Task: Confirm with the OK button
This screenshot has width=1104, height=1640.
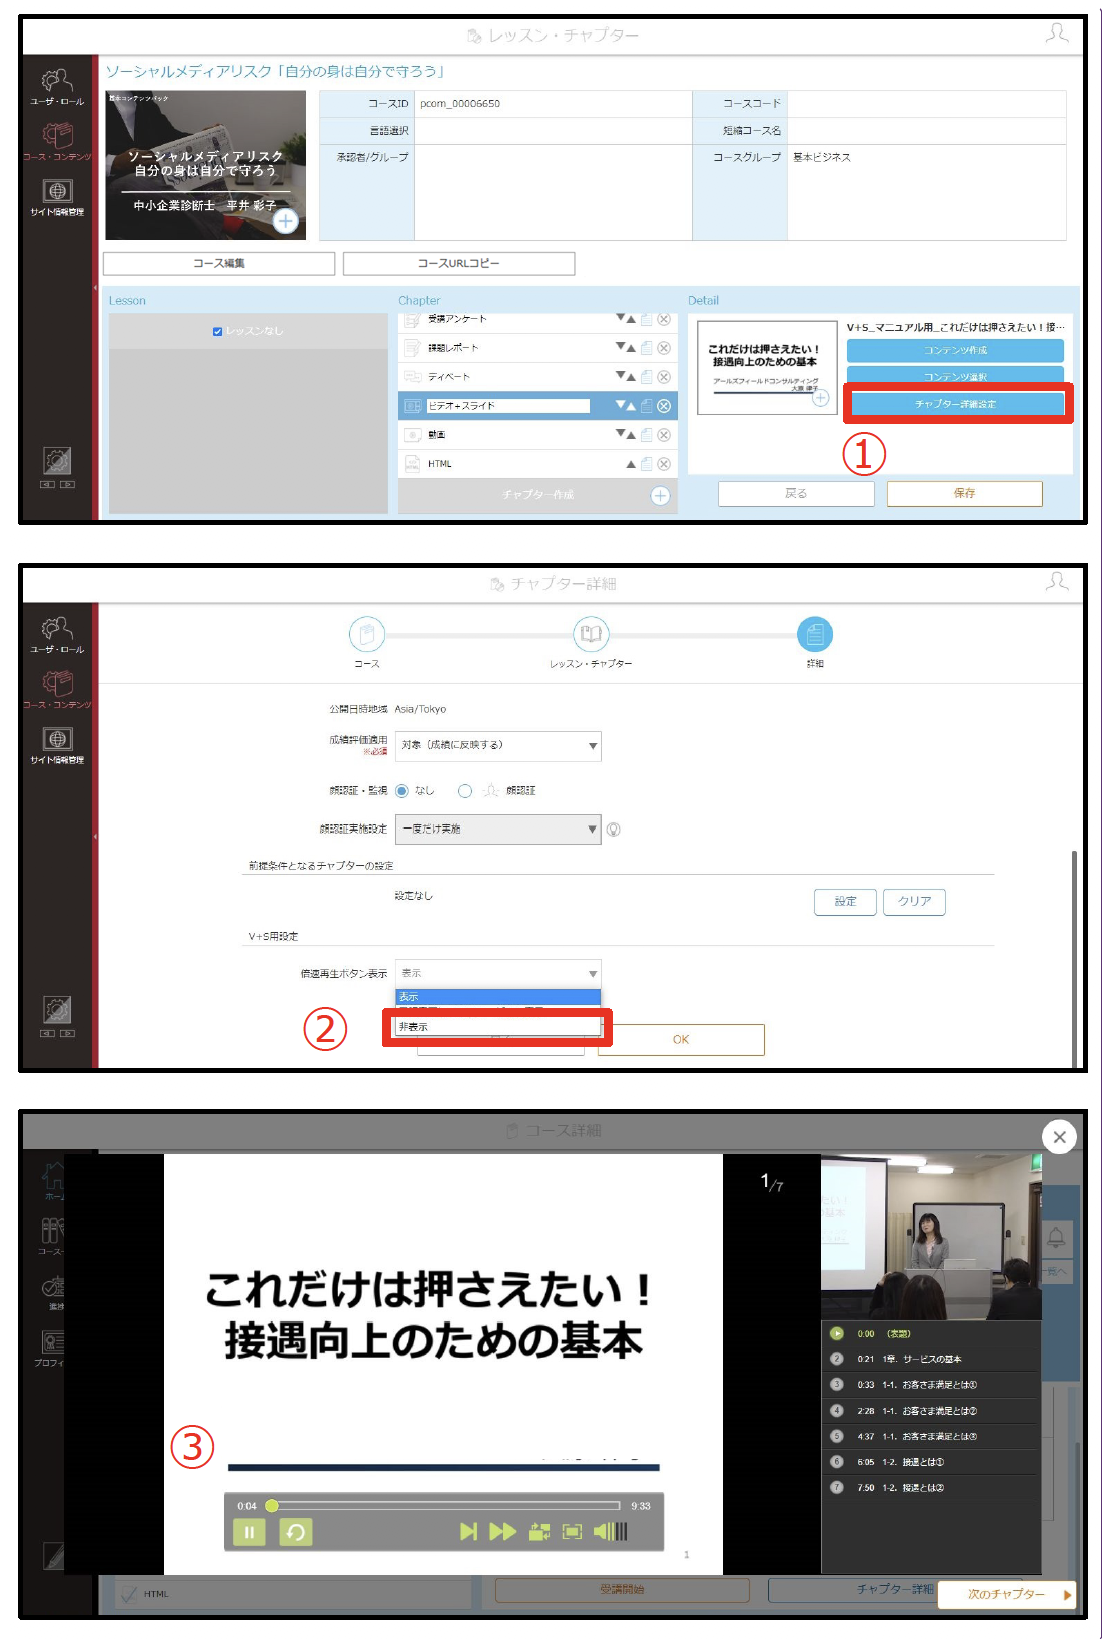Action: click(681, 1040)
